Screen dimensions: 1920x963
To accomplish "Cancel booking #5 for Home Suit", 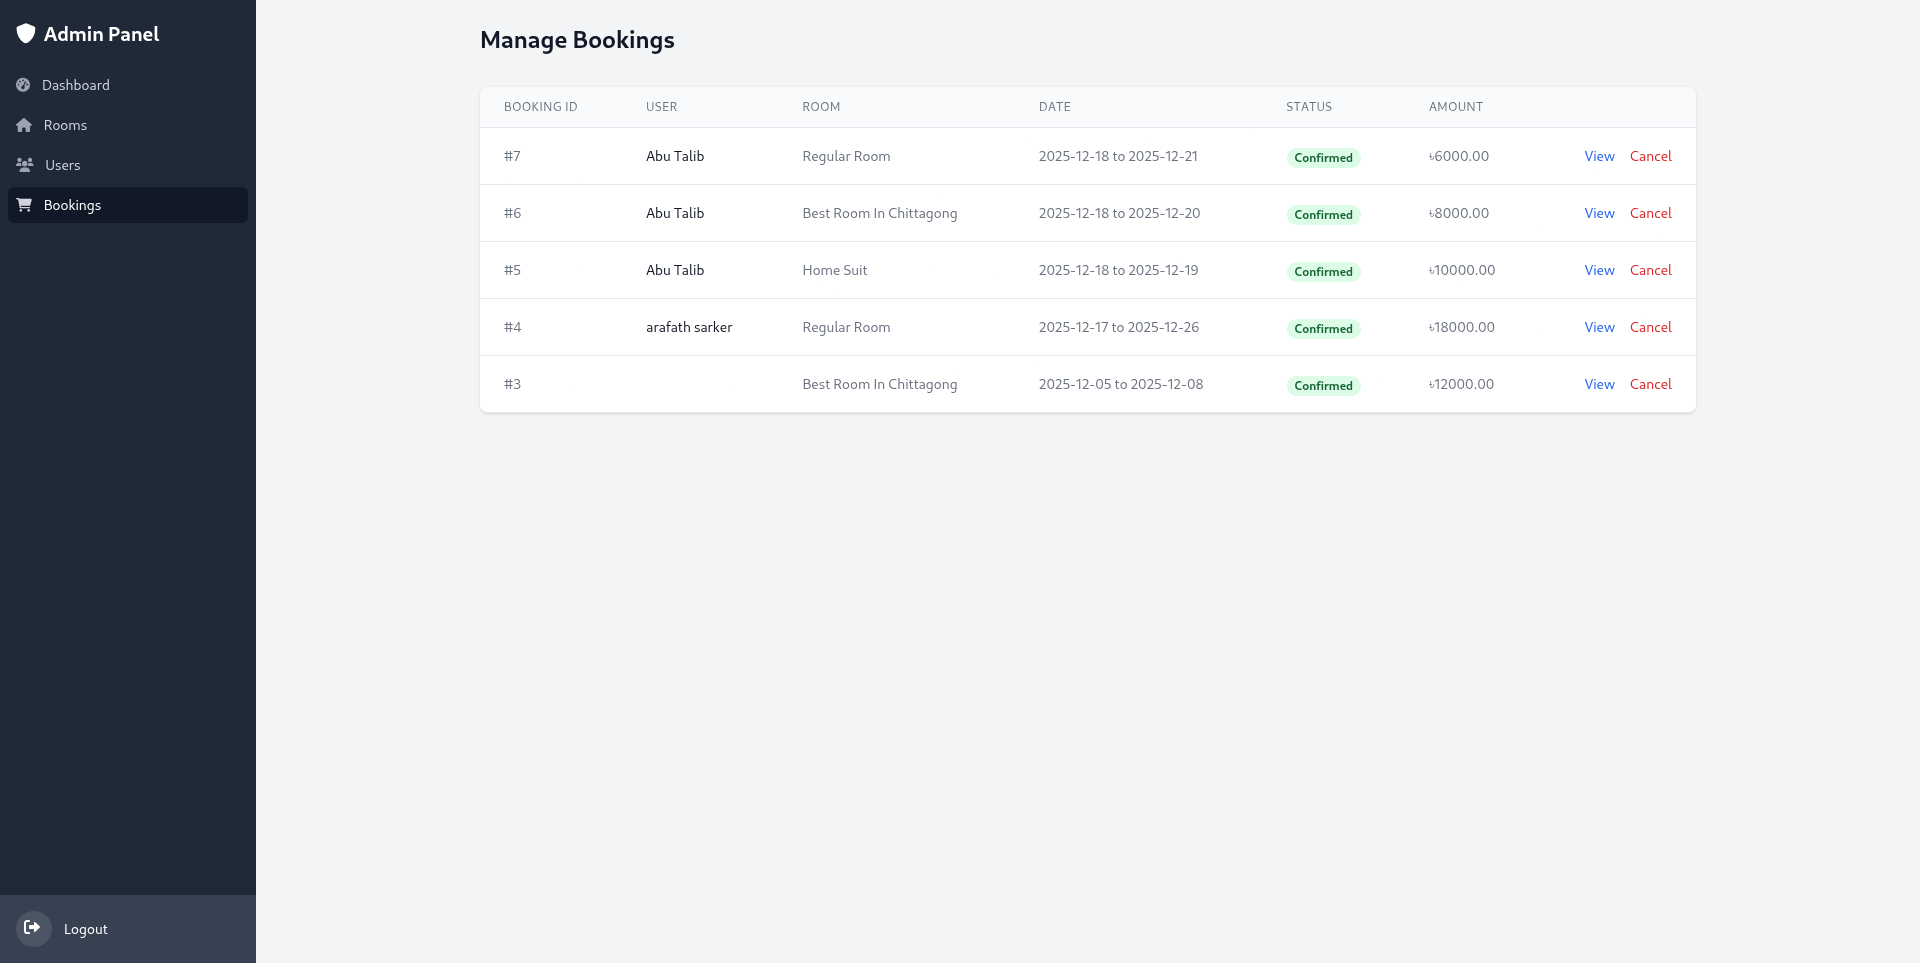I will tap(1650, 270).
